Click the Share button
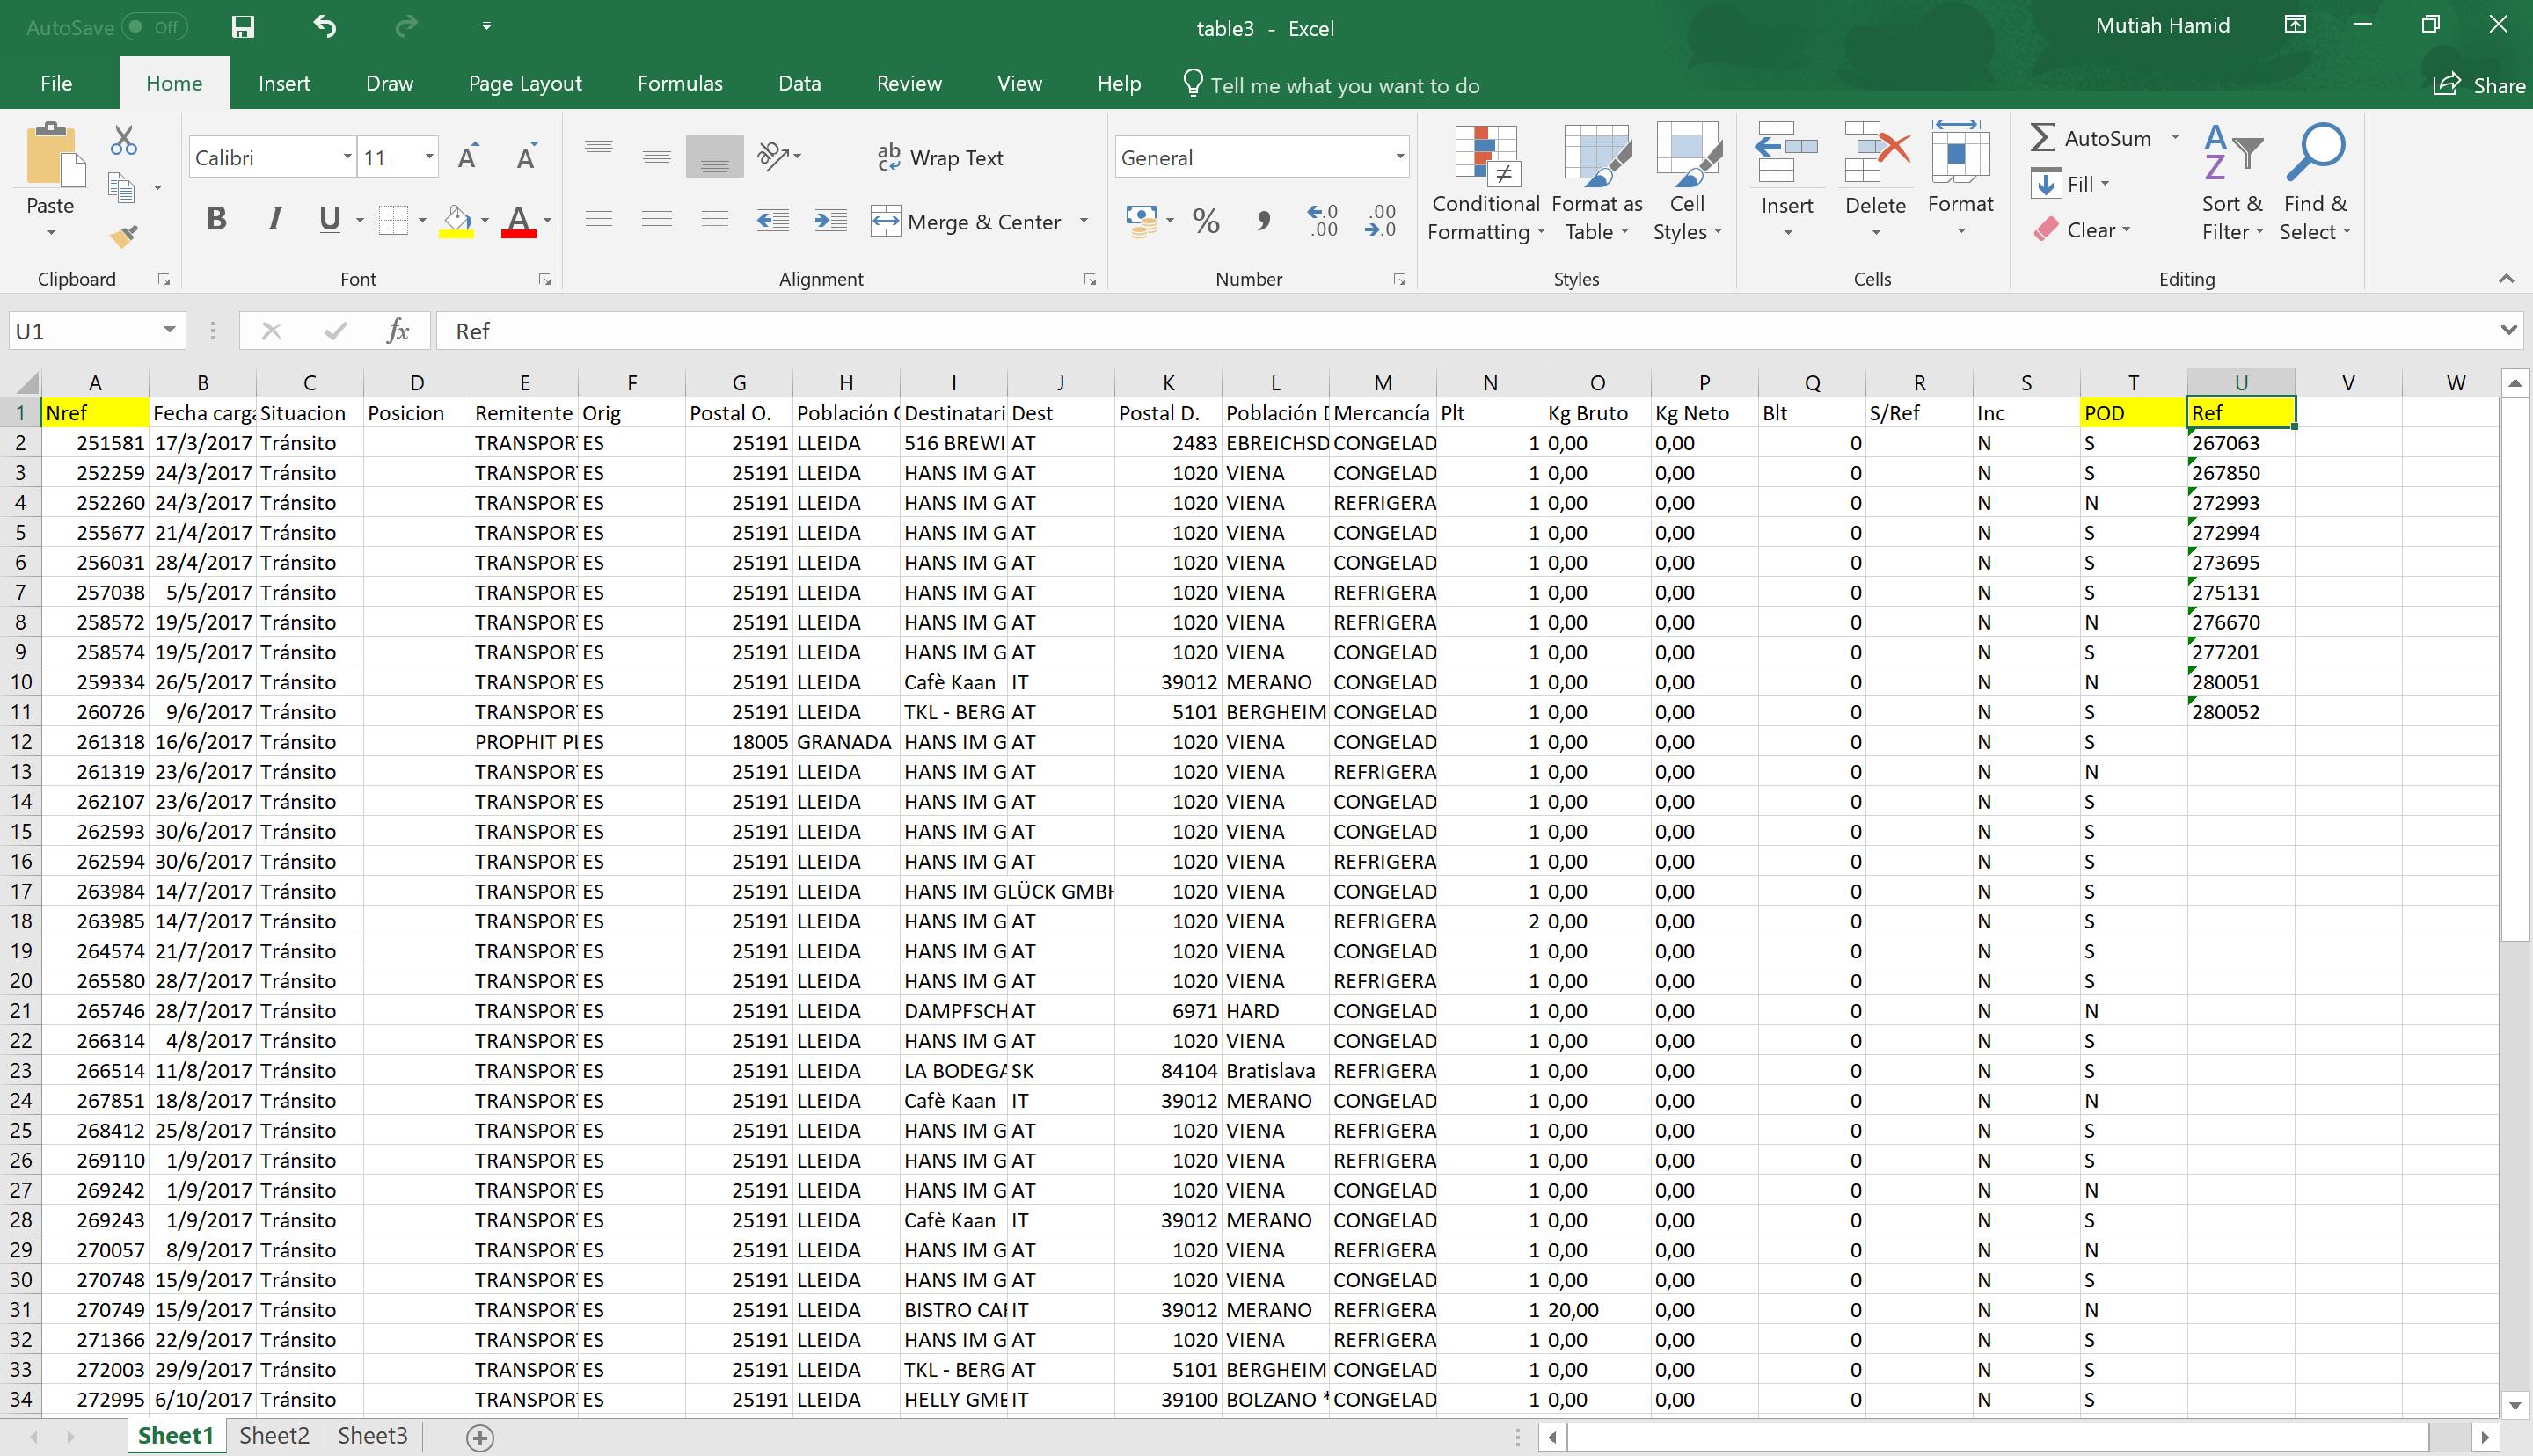The height and width of the screenshot is (1456, 2533). point(2480,85)
